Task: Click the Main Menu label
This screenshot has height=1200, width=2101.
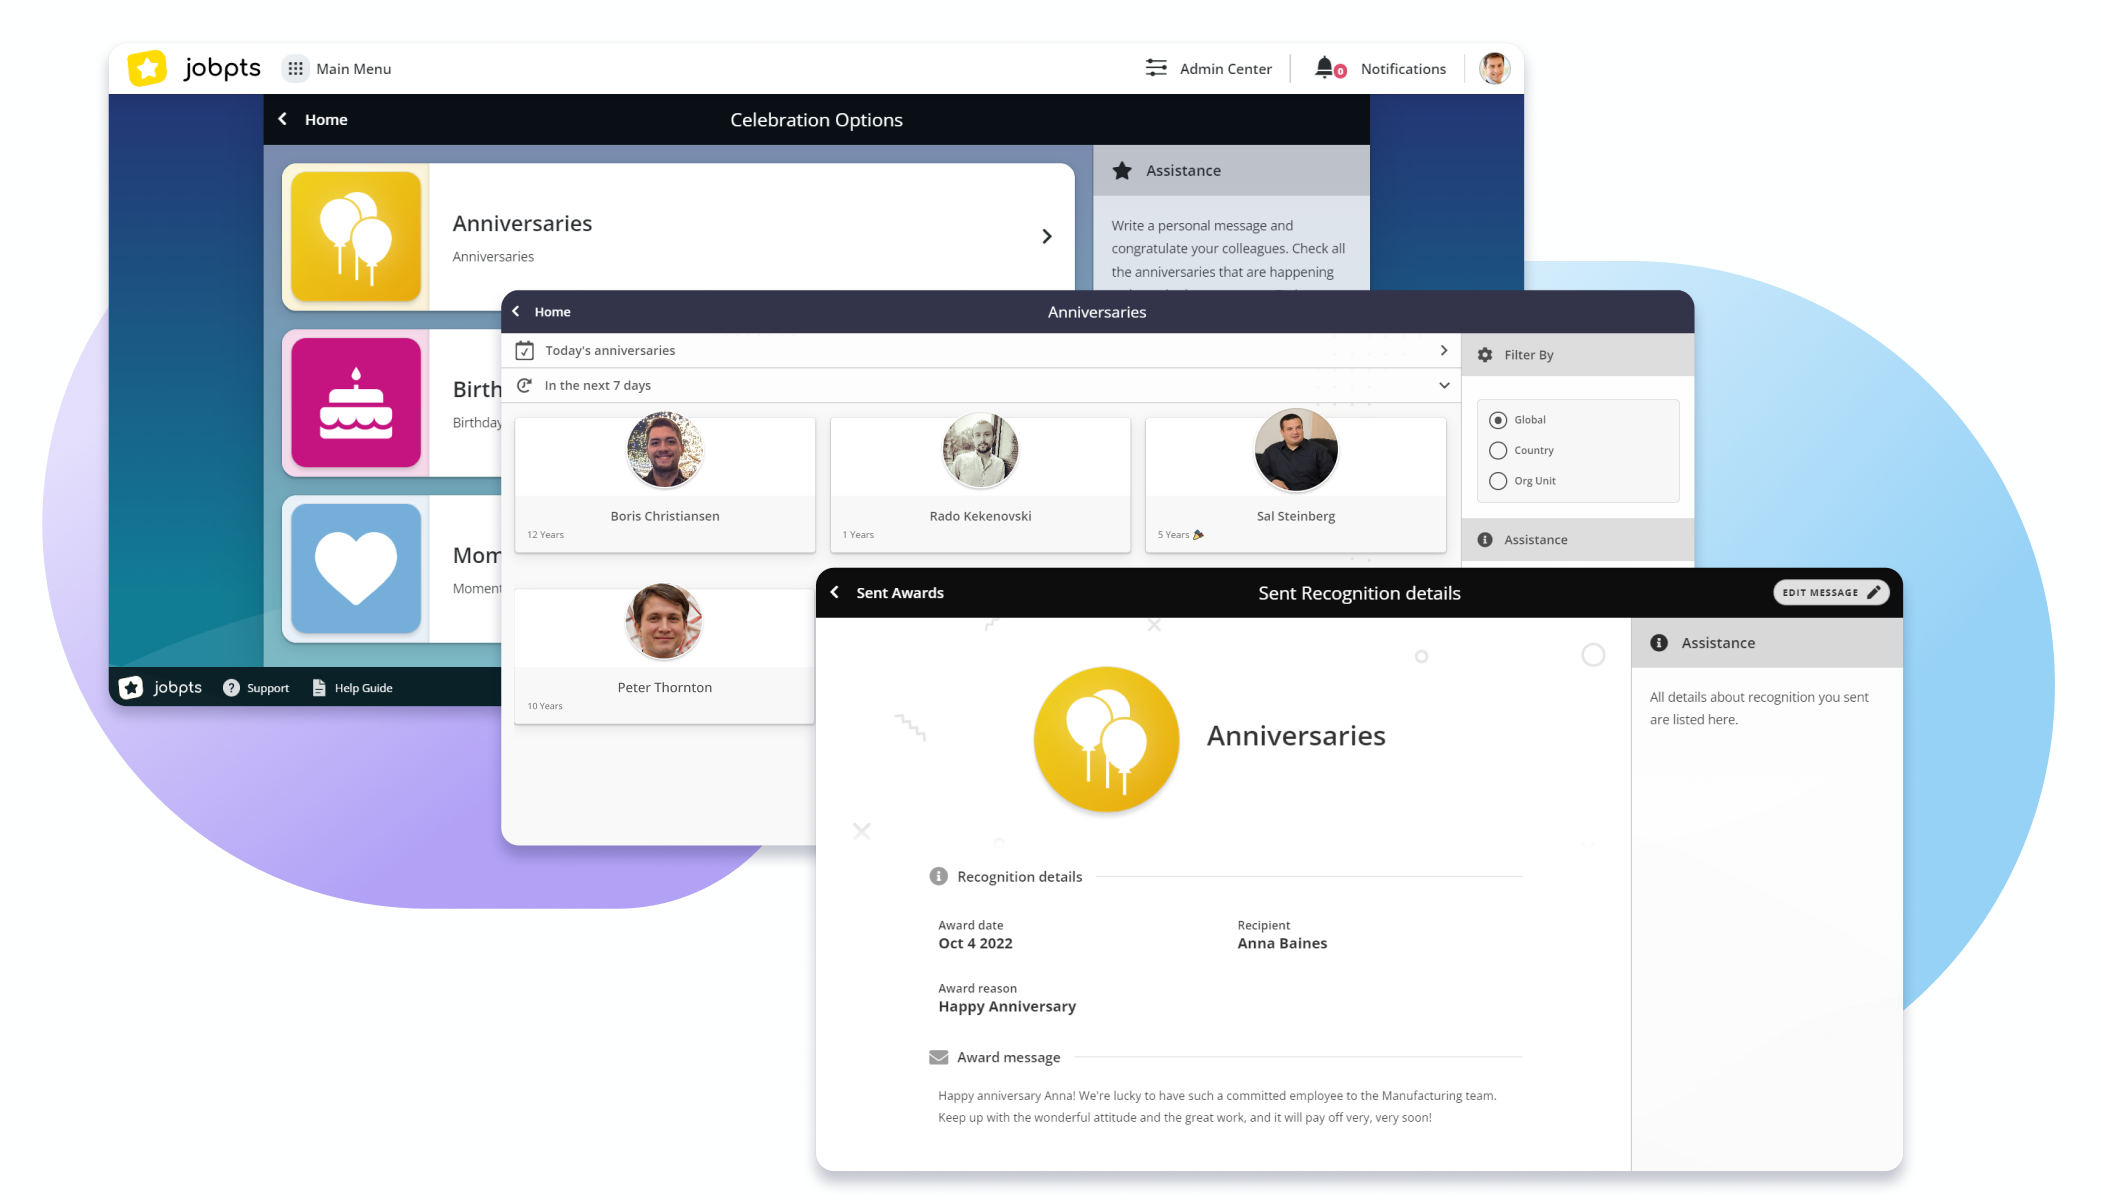Action: tap(354, 69)
